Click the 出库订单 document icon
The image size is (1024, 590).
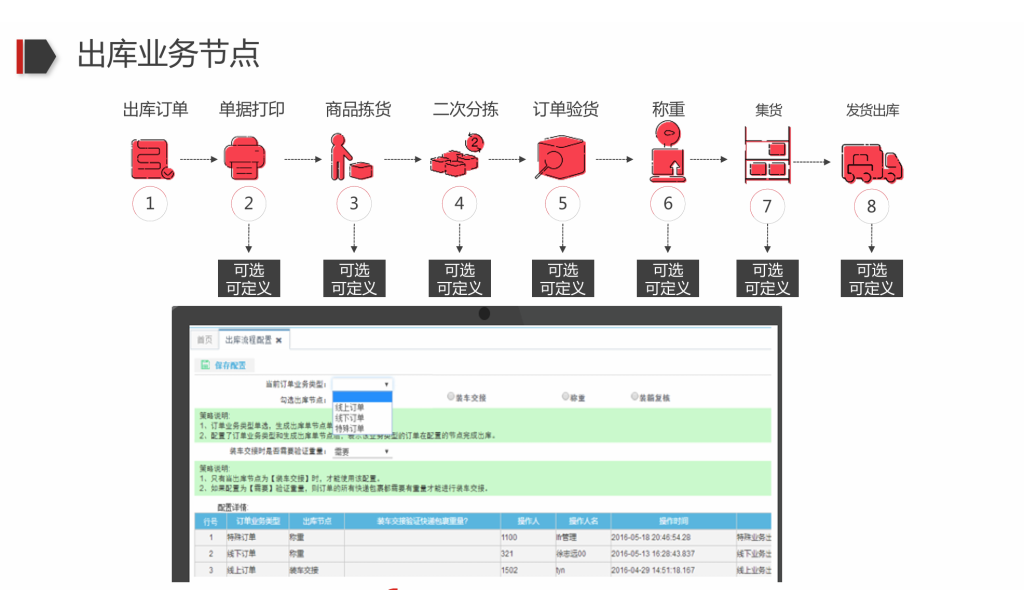pos(150,159)
